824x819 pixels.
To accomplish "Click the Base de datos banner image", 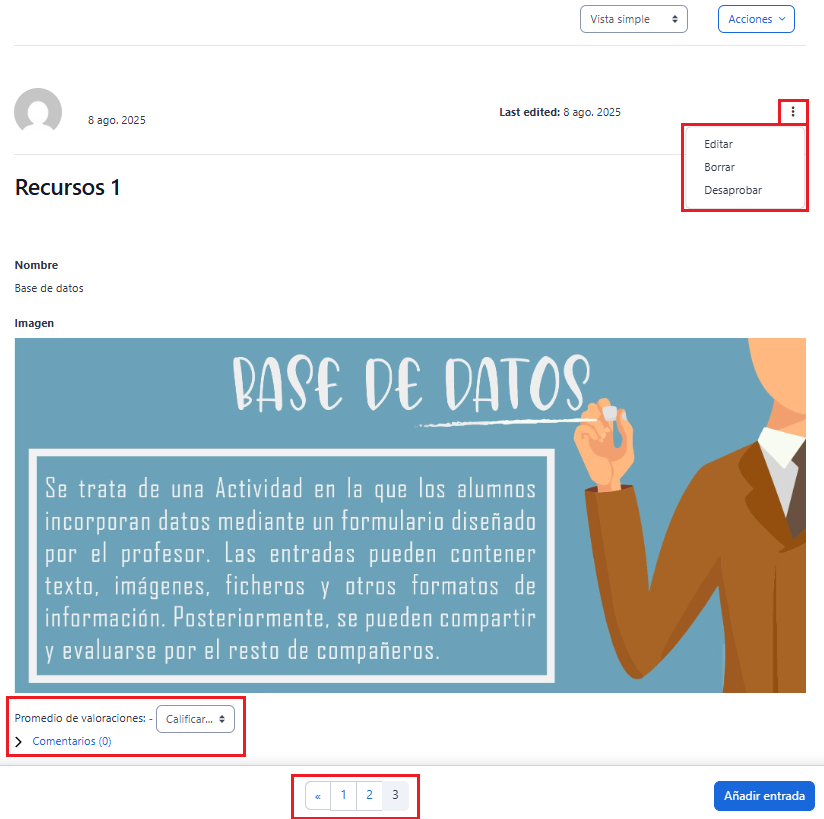I will pos(410,515).
